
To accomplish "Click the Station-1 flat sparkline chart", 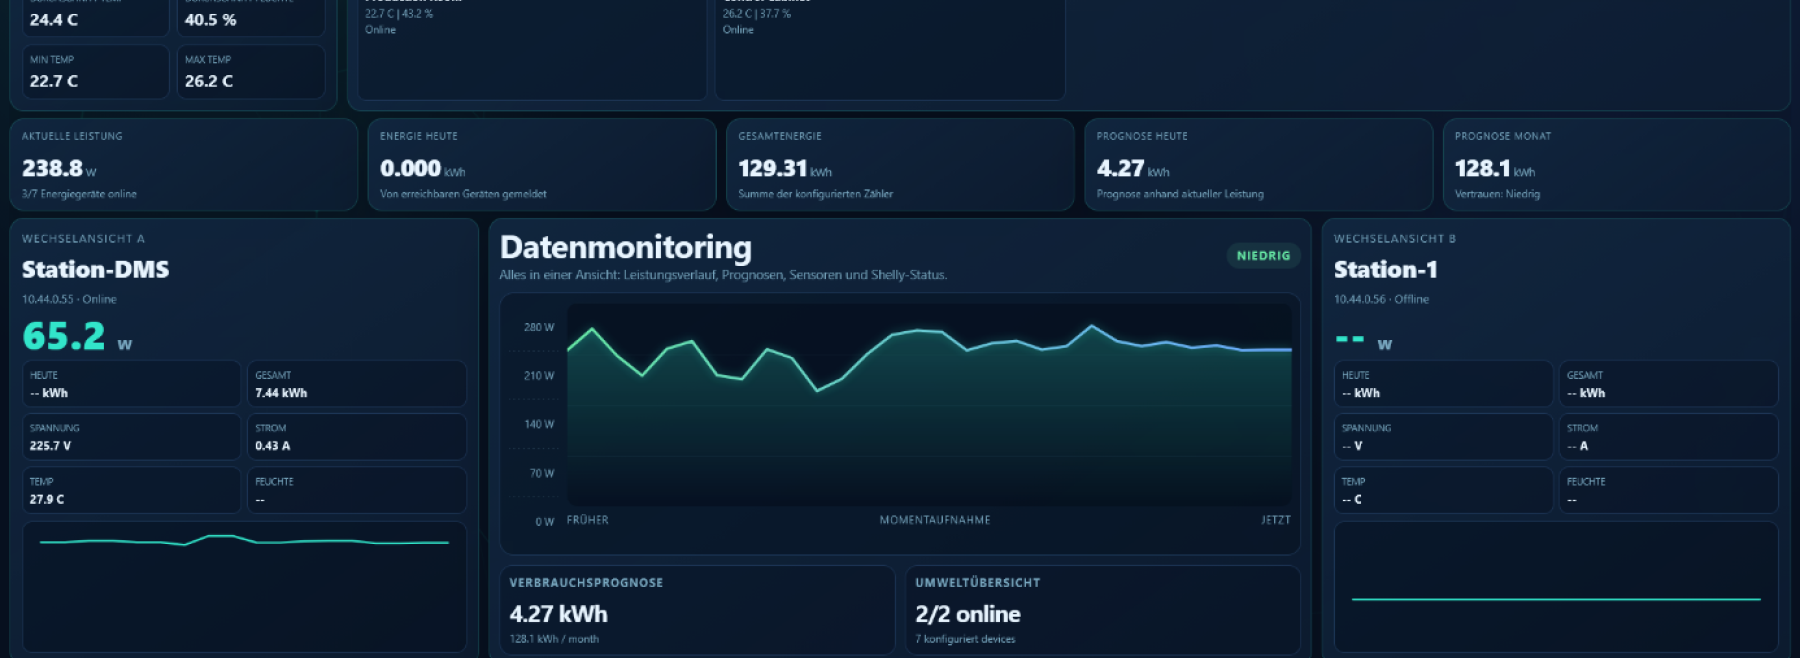I will (x=1556, y=586).
